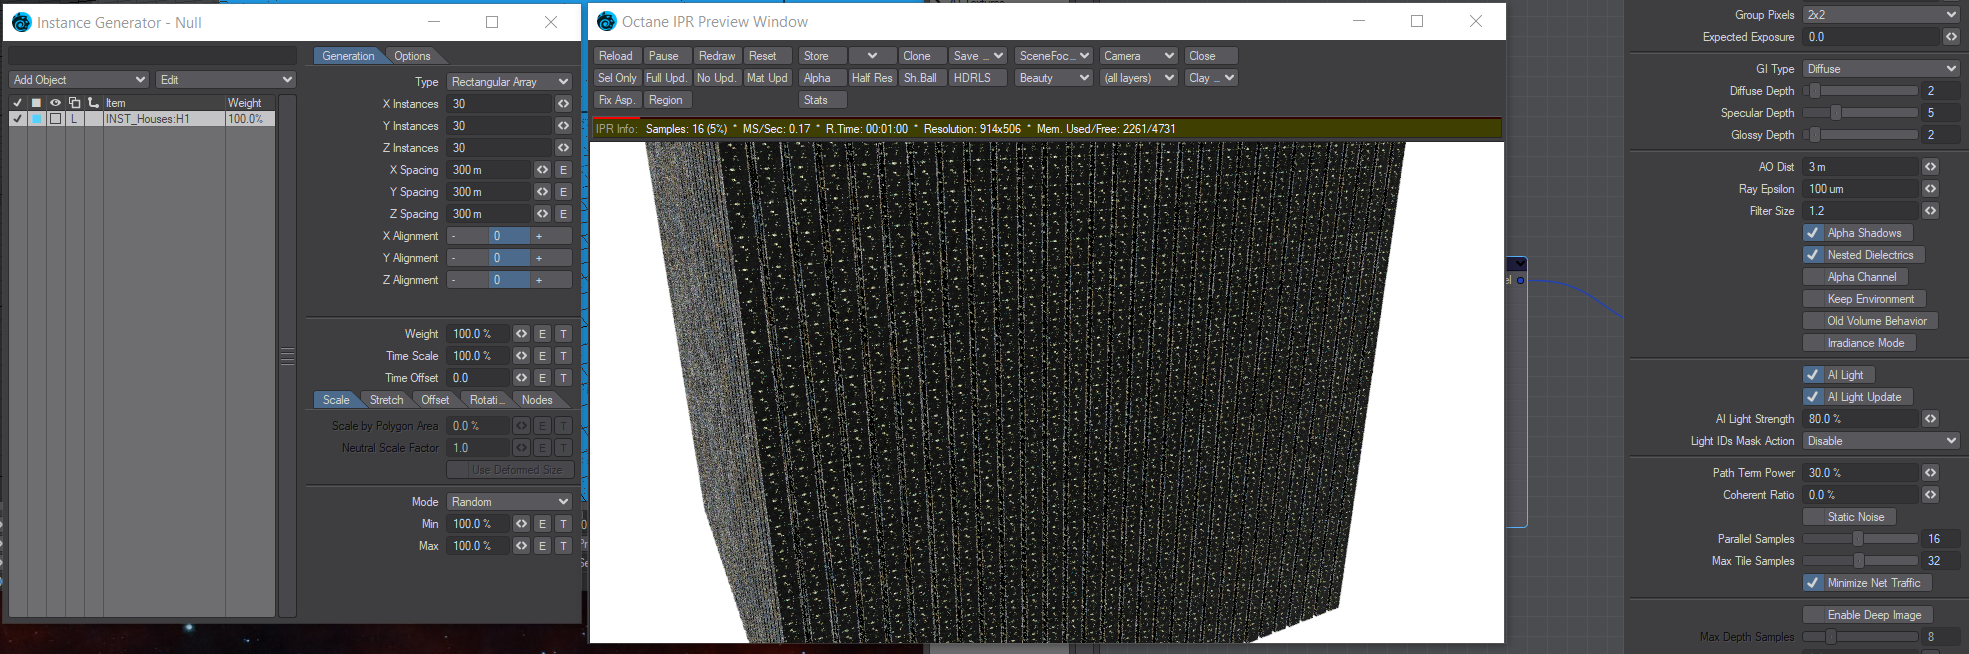Screen dimensions: 1969x654
Task: Click the Half Res button
Action: (872, 78)
